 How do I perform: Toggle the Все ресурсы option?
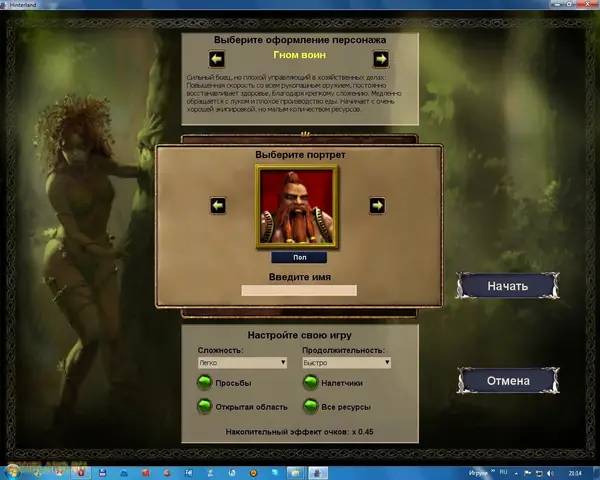(310, 407)
